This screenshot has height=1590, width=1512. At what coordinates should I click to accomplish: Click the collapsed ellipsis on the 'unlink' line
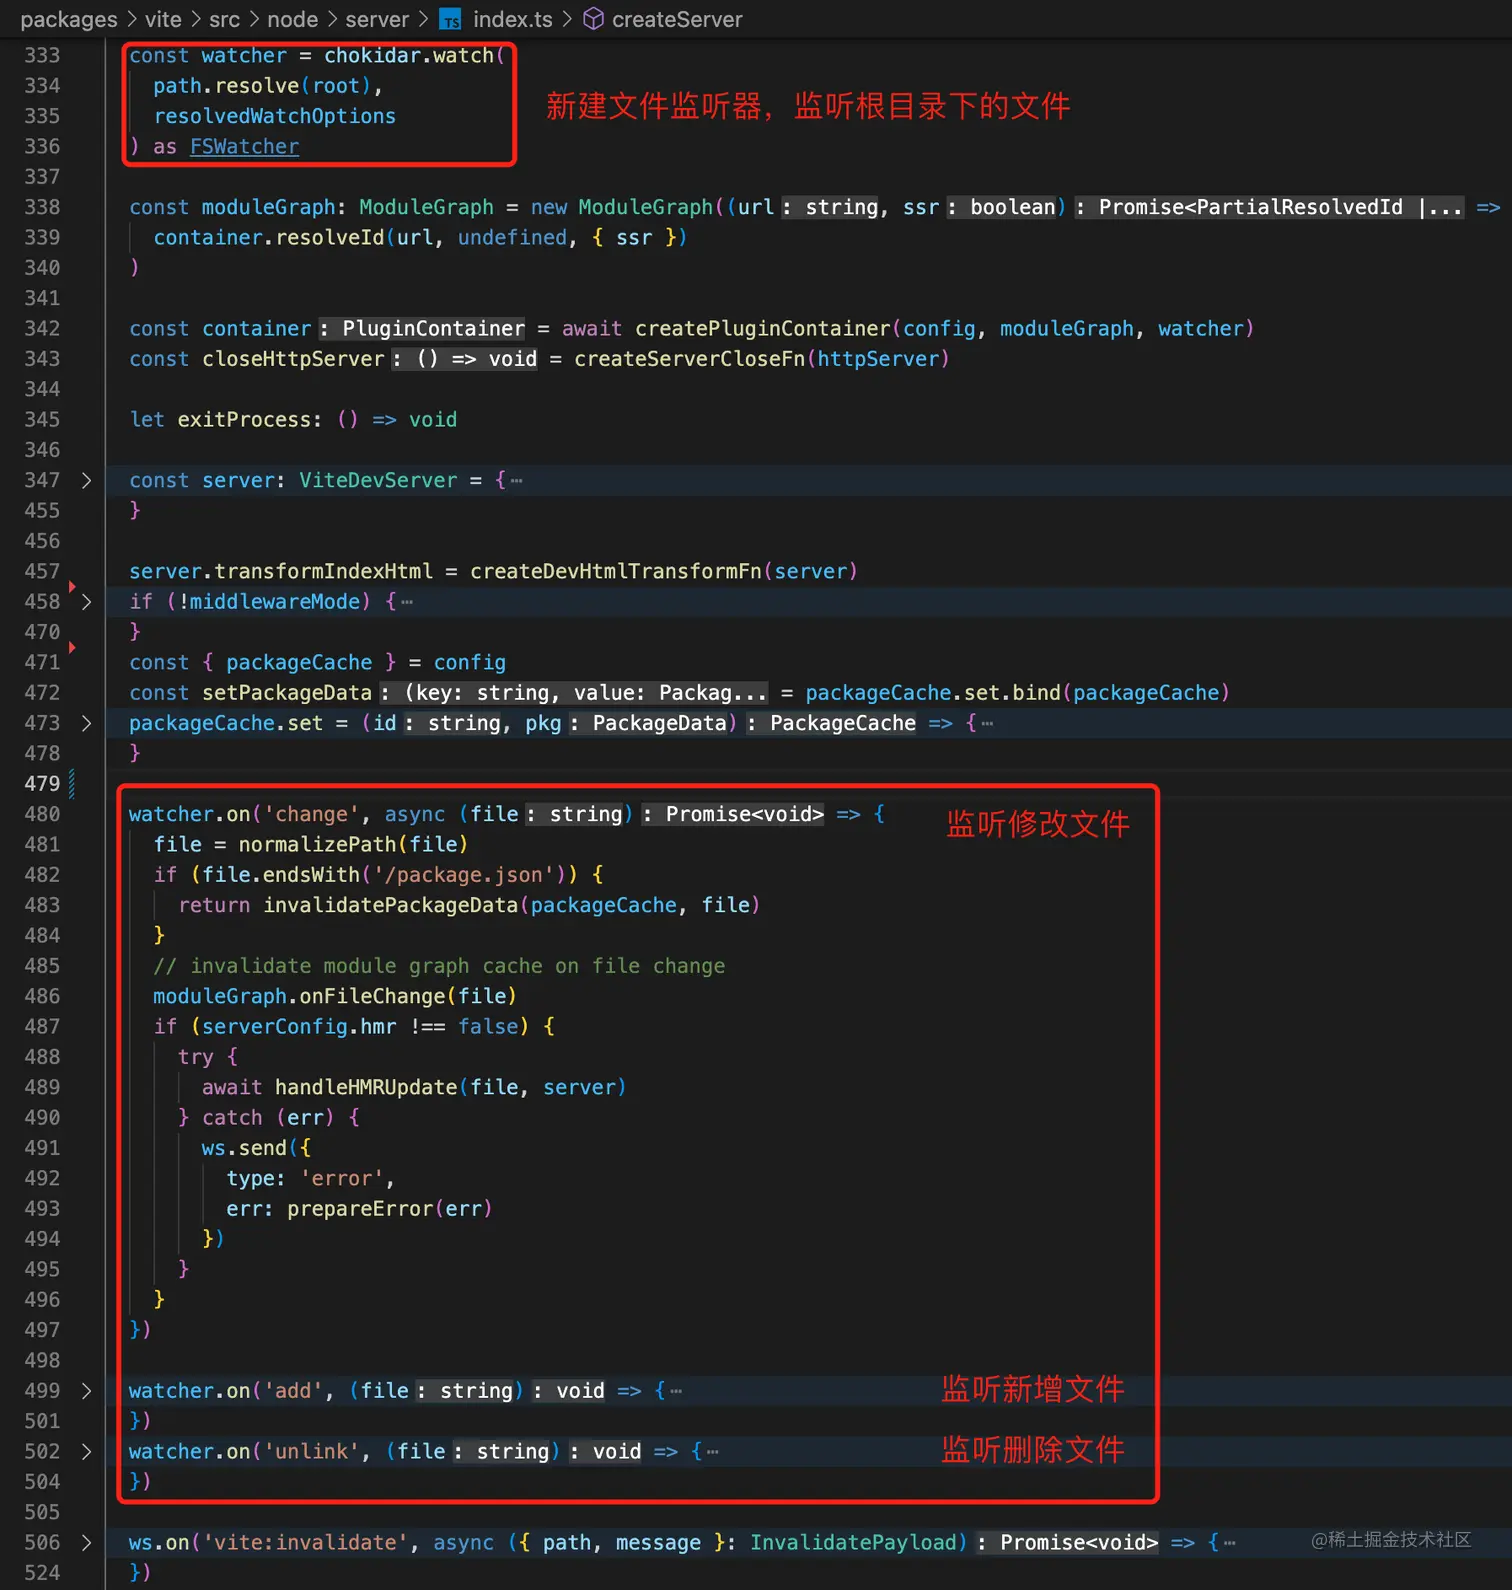click(712, 1452)
